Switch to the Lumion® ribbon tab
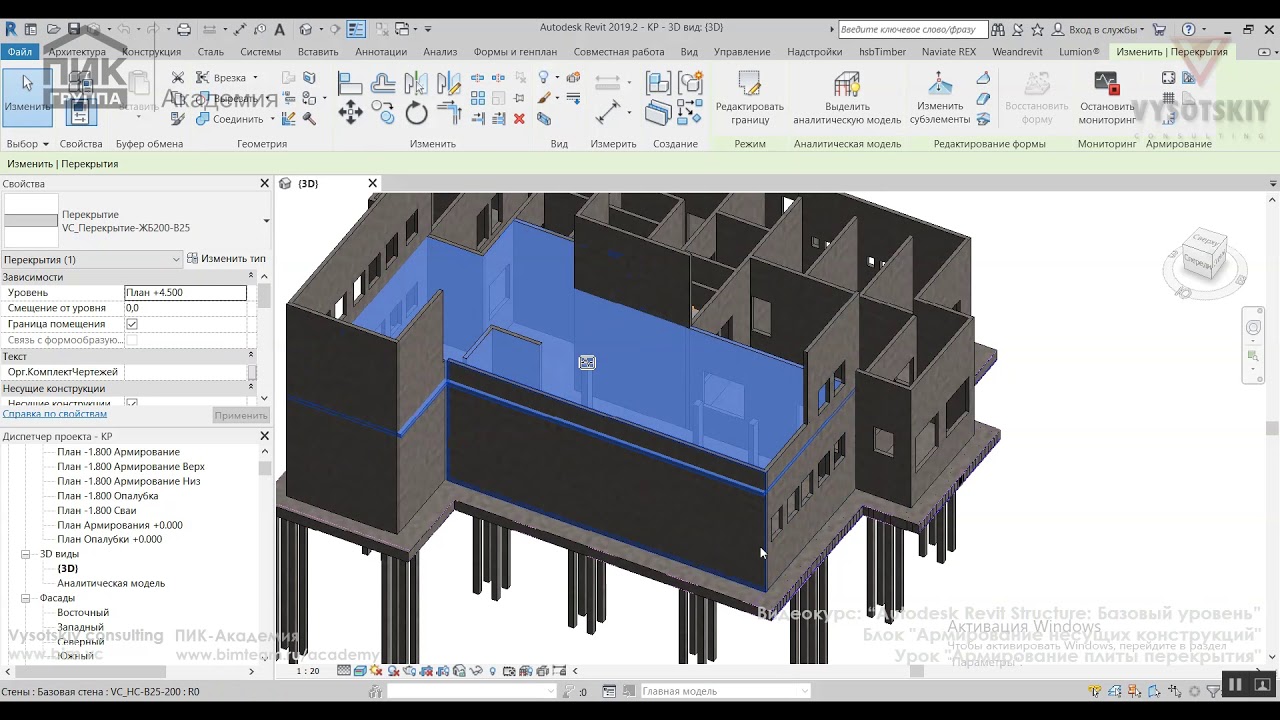1280x720 pixels. coord(1079,51)
